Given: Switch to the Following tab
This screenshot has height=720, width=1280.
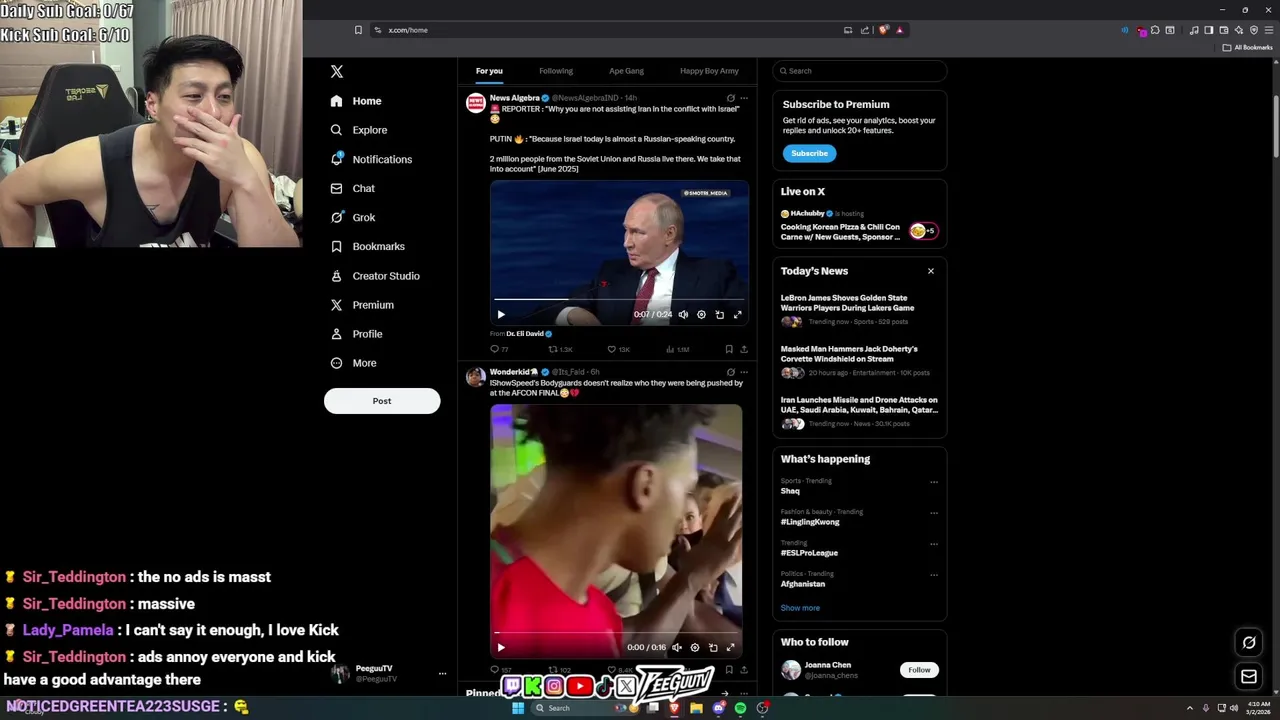Looking at the screenshot, I should point(556,71).
